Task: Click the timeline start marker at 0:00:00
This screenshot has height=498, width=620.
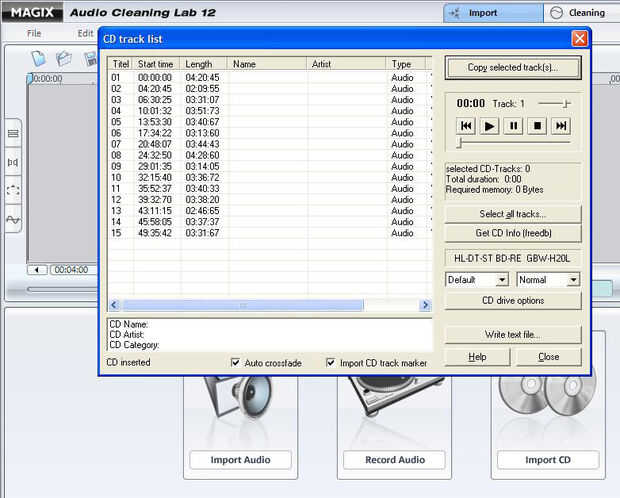Action: [30, 79]
